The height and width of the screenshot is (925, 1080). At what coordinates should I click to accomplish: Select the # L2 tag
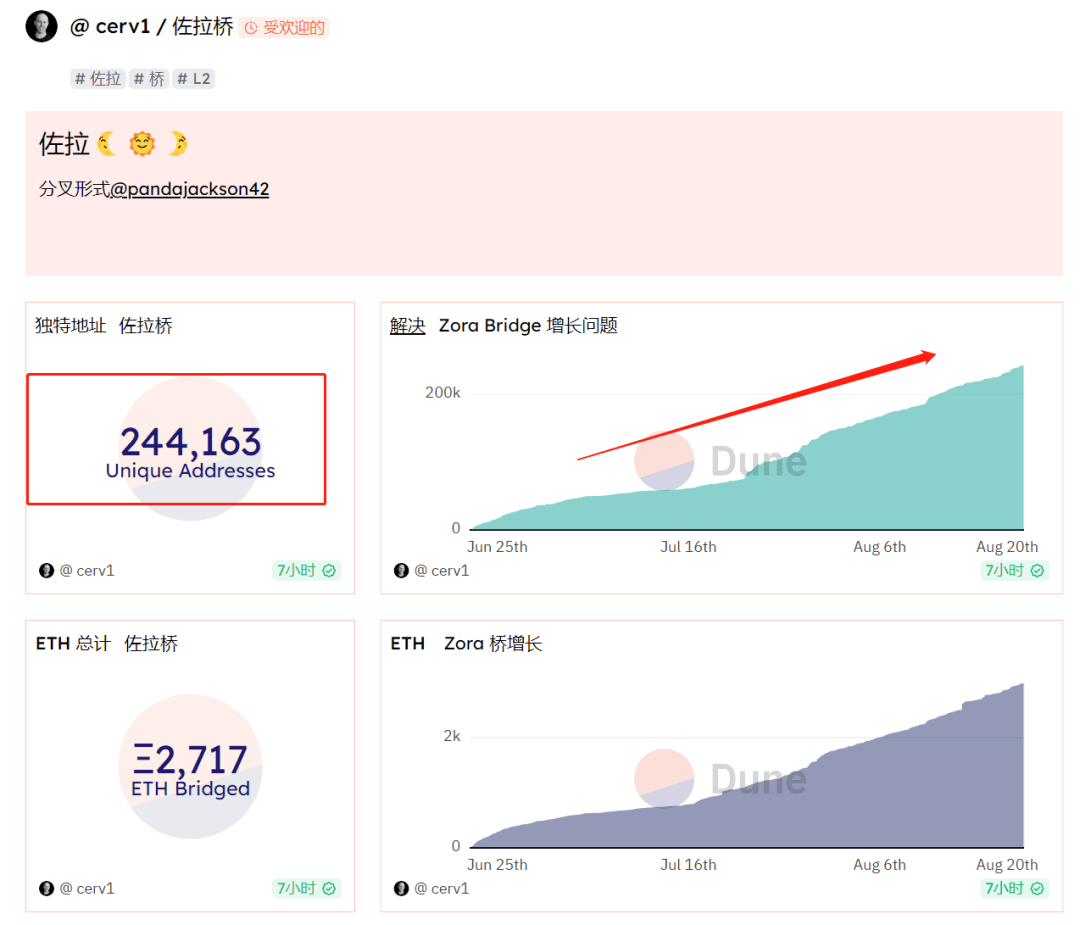[x=194, y=79]
